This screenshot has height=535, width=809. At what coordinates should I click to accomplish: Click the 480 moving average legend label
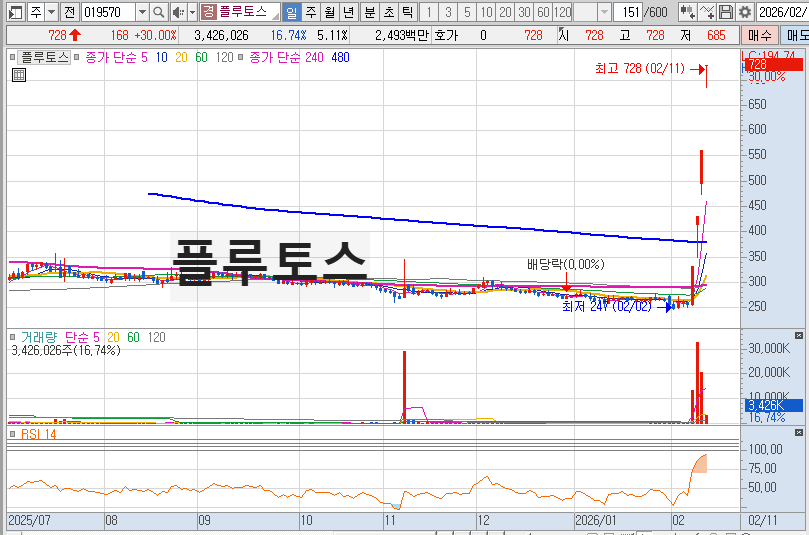[341, 57]
